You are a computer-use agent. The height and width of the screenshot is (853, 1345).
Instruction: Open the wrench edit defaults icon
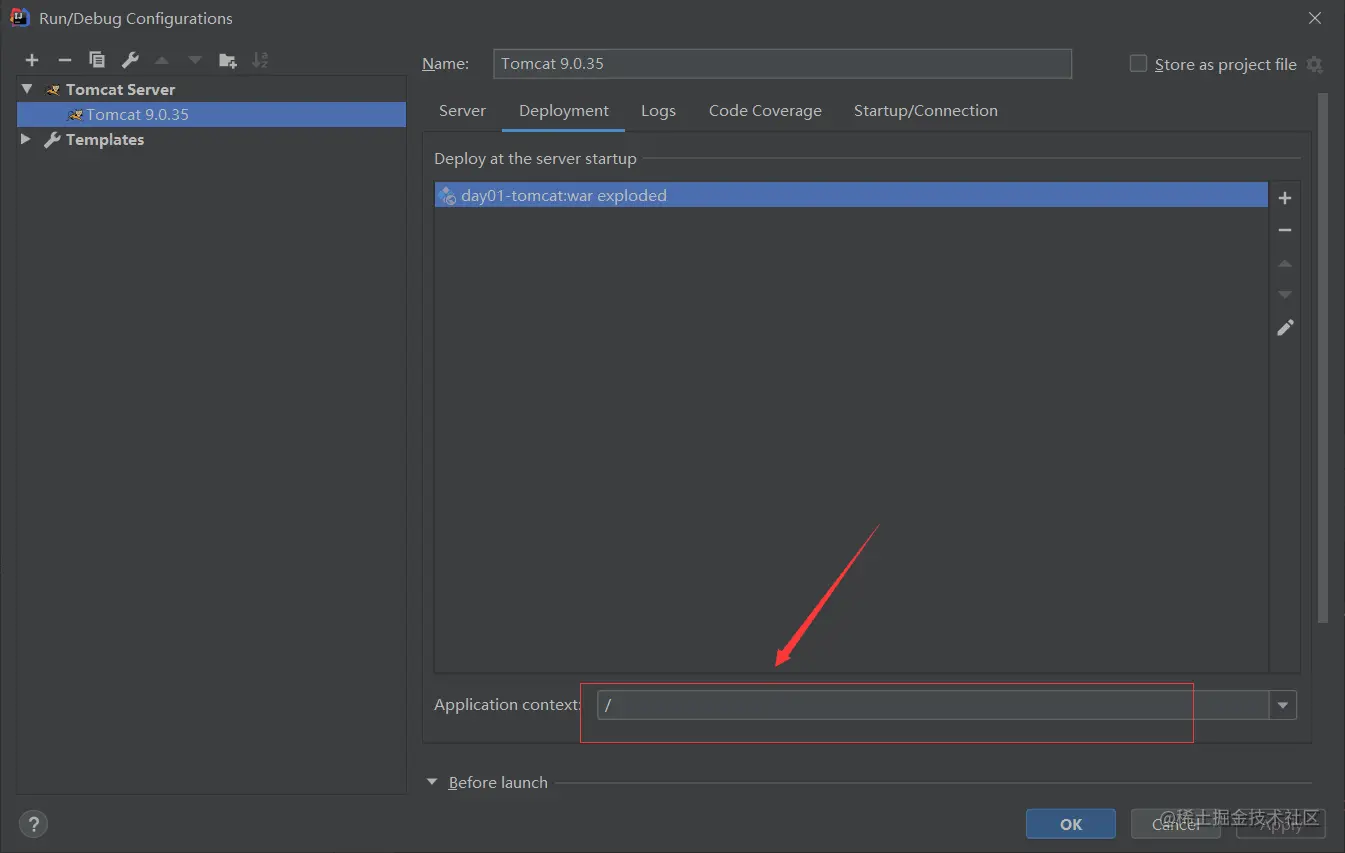tap(130, 60)
